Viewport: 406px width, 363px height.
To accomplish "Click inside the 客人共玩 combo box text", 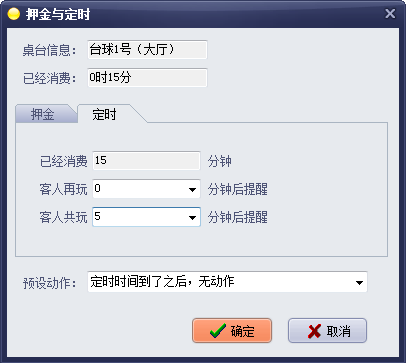I will pyautogui.click(x=139, y=217).
